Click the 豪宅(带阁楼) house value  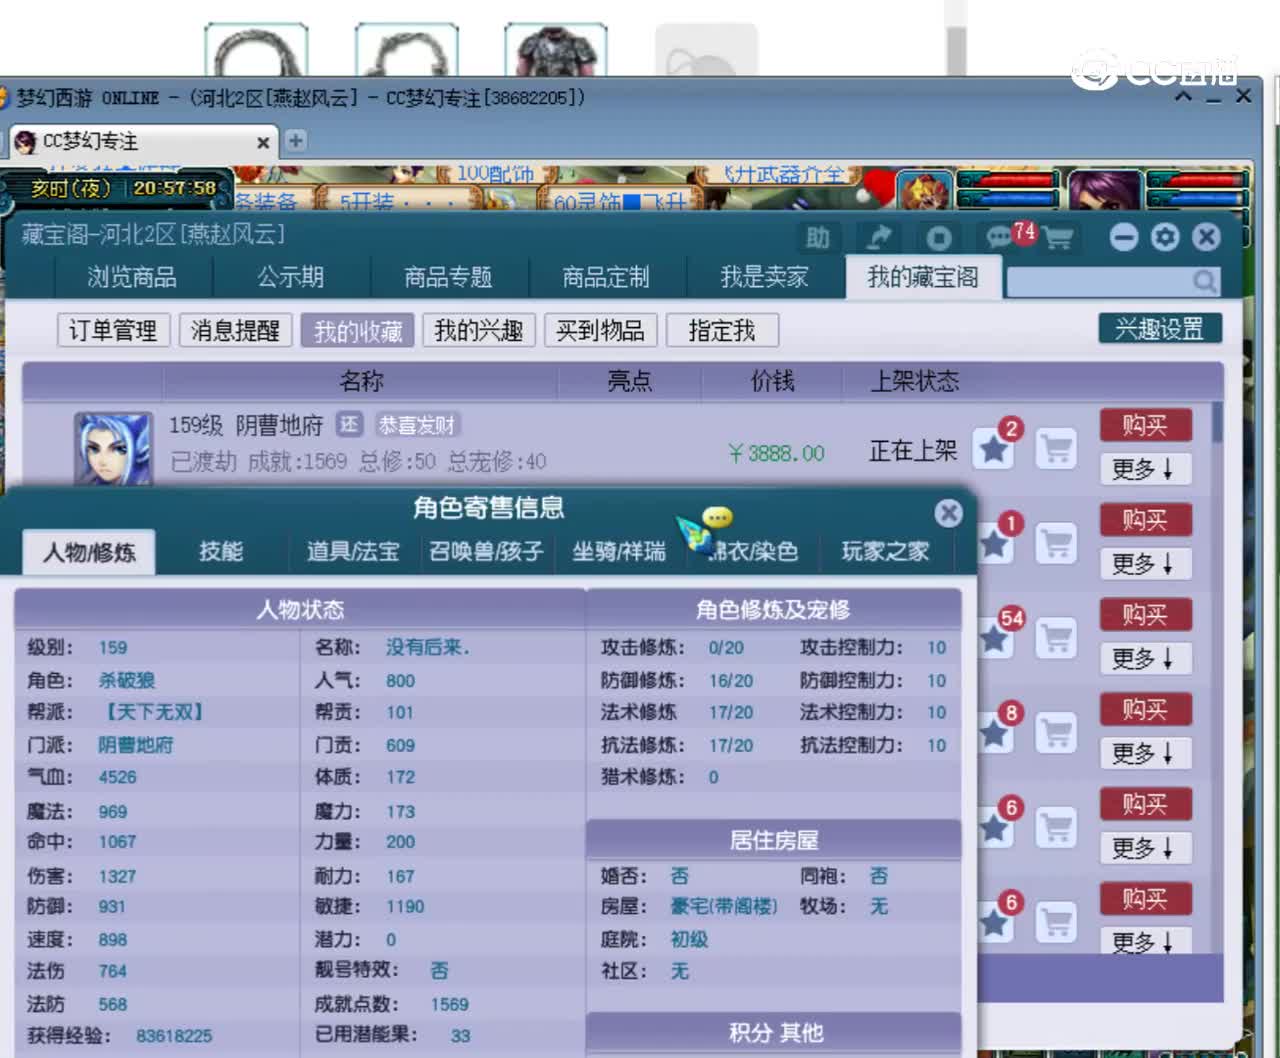coord(724,906)
